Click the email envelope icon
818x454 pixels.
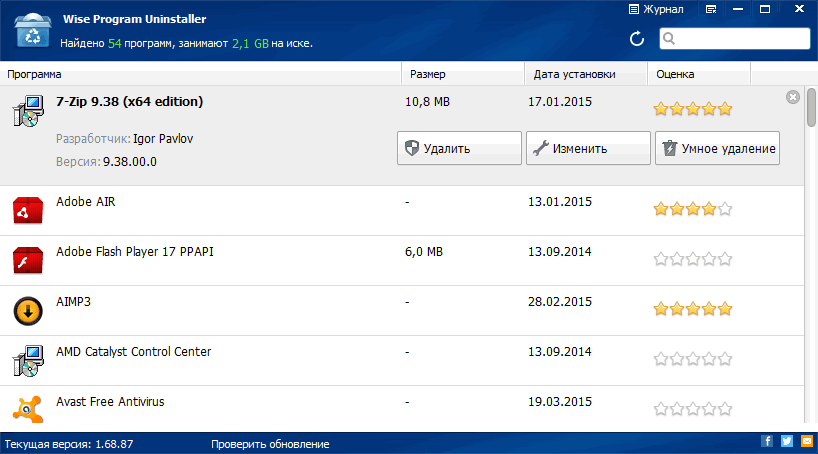(807, 441)
